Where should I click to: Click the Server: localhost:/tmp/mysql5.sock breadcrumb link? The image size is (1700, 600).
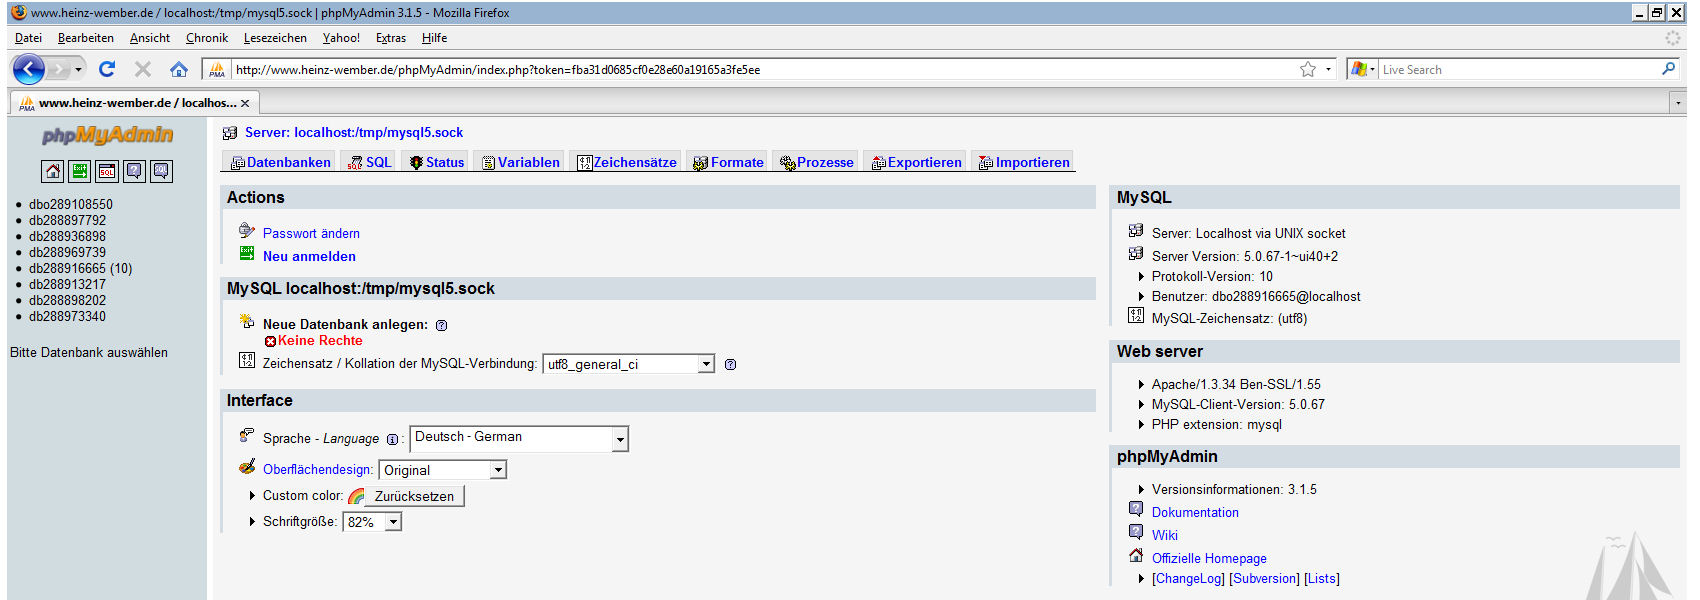(354, 132)
